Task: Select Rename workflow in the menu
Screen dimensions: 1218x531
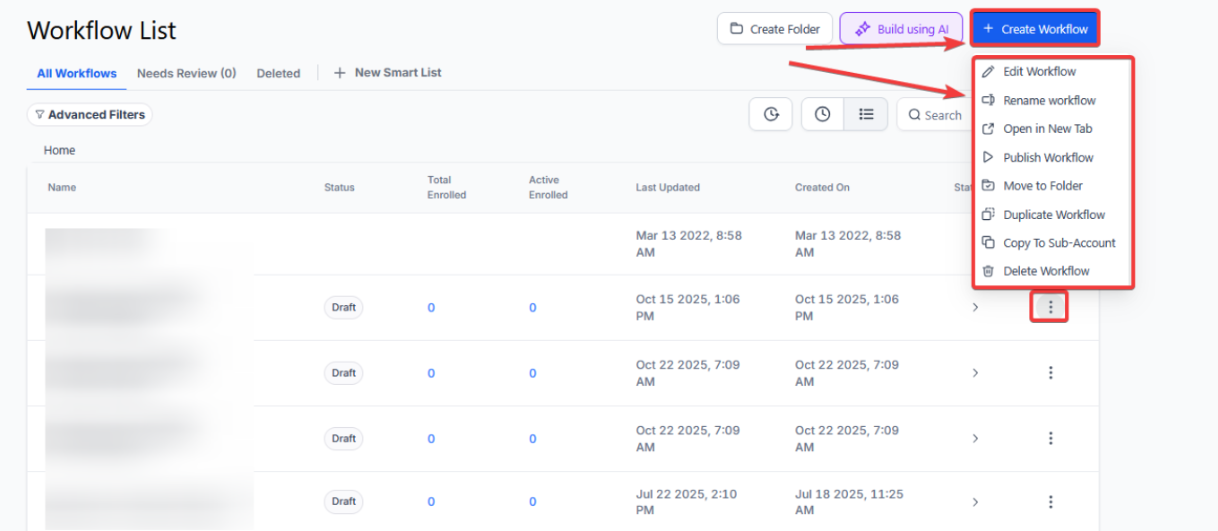Action: point(1049,101)
